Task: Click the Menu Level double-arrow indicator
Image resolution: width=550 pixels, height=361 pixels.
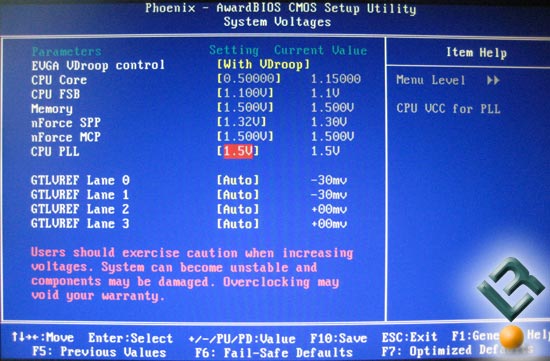Action: click(x=493, y=80)
